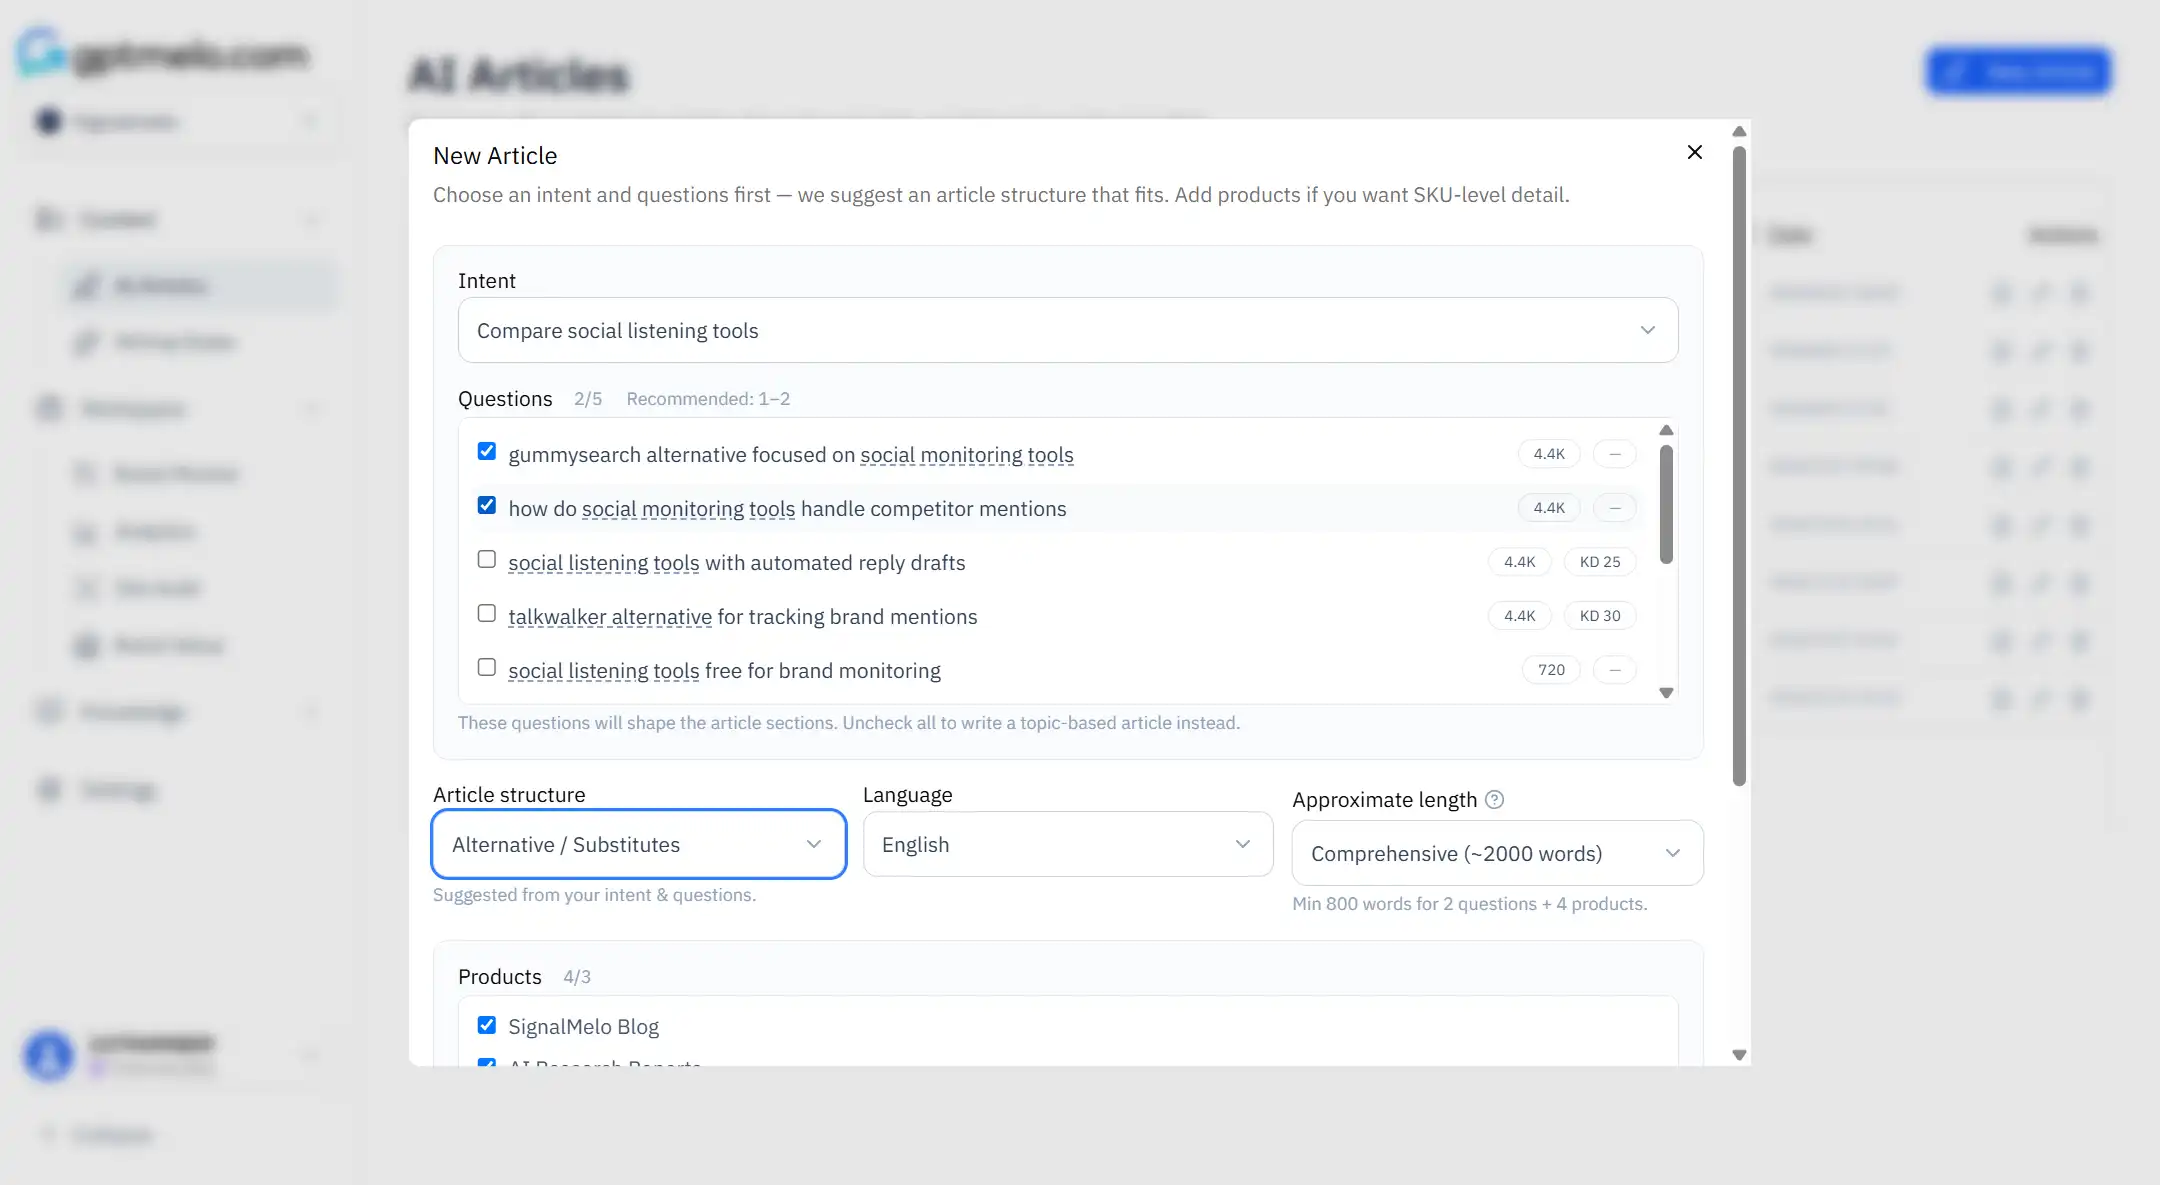
Task: Uncheck the competitor mentions question
Action: (x=487, y=505)
